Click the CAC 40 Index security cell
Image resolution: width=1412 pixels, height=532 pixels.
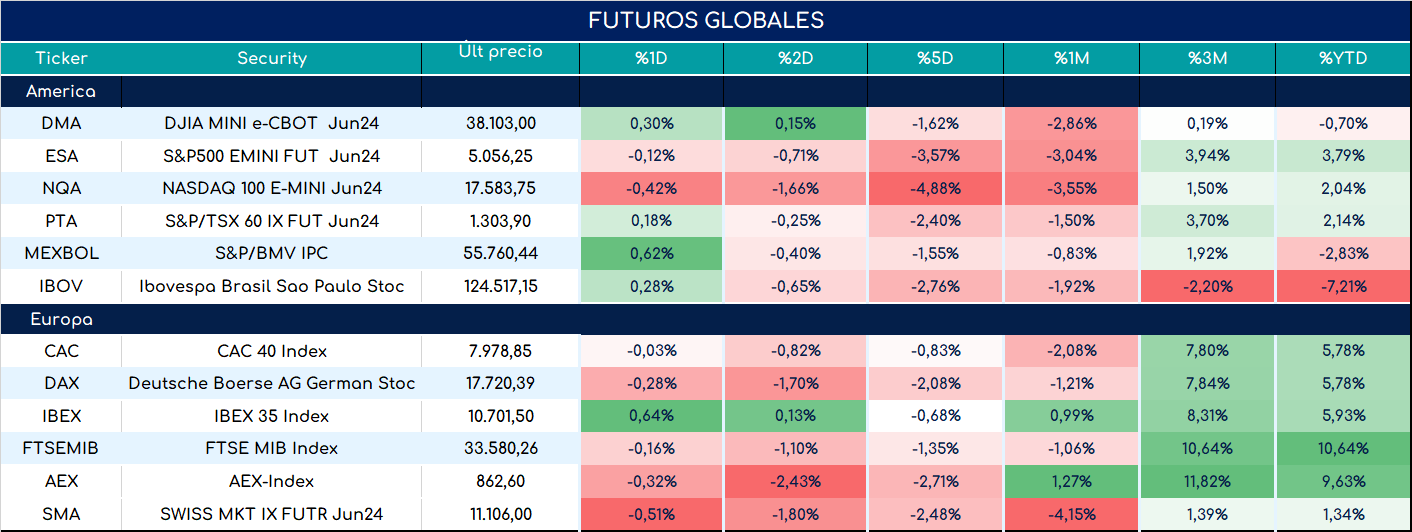[272, 351]
